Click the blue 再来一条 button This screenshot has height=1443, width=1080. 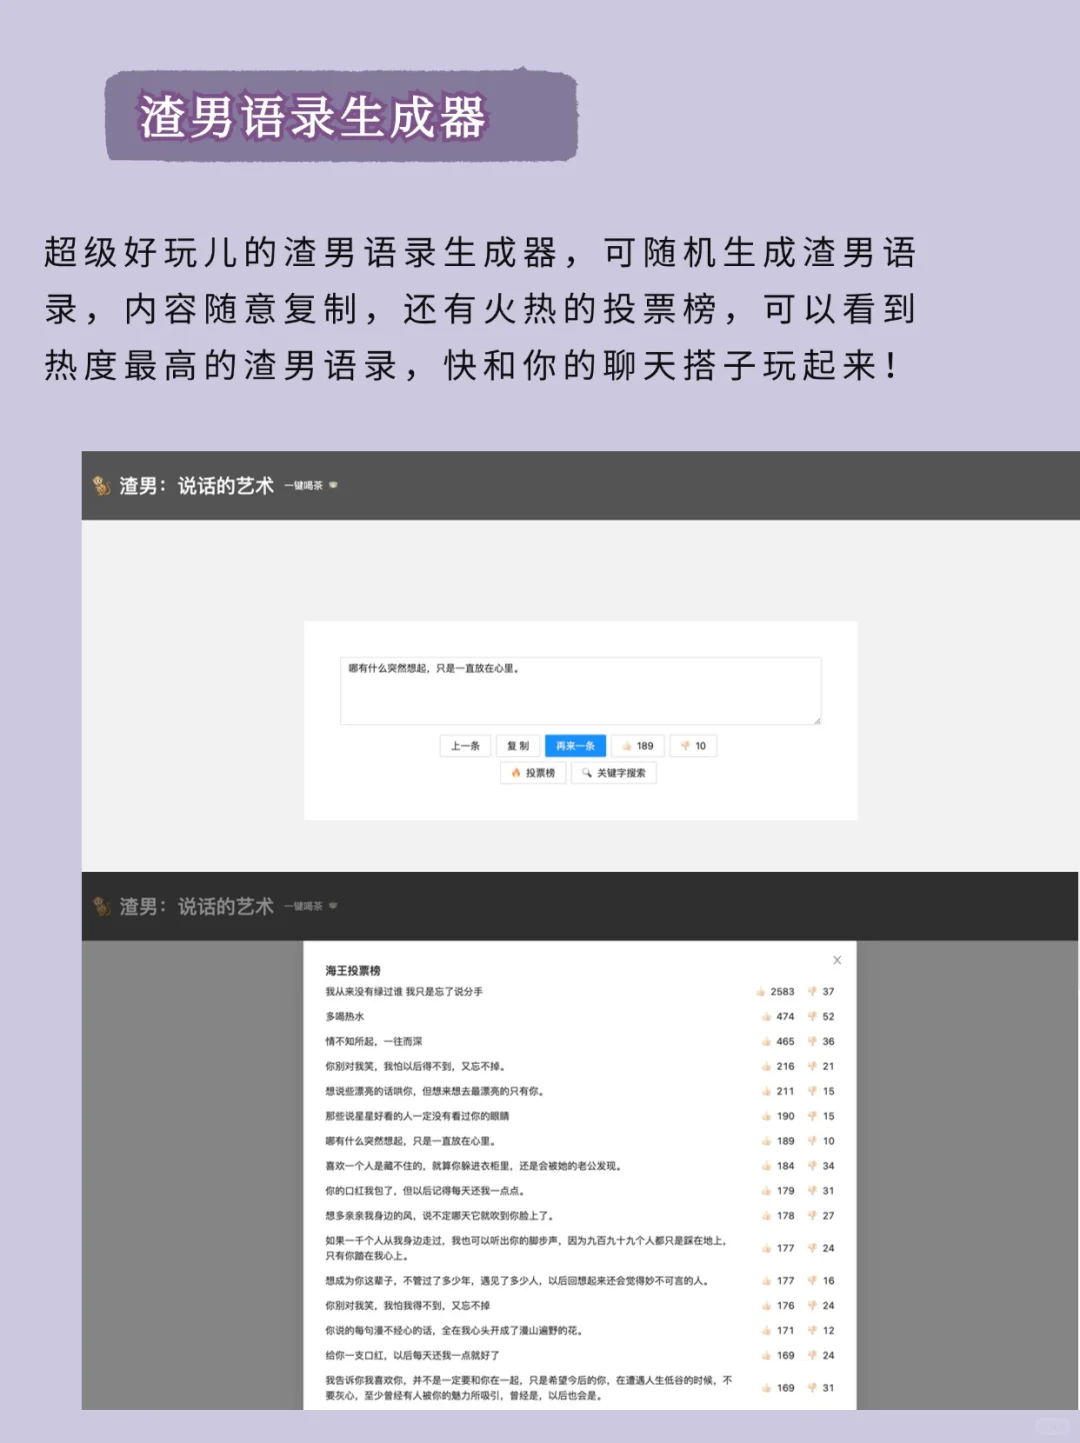pyautogui.click(x=574, y=745)
